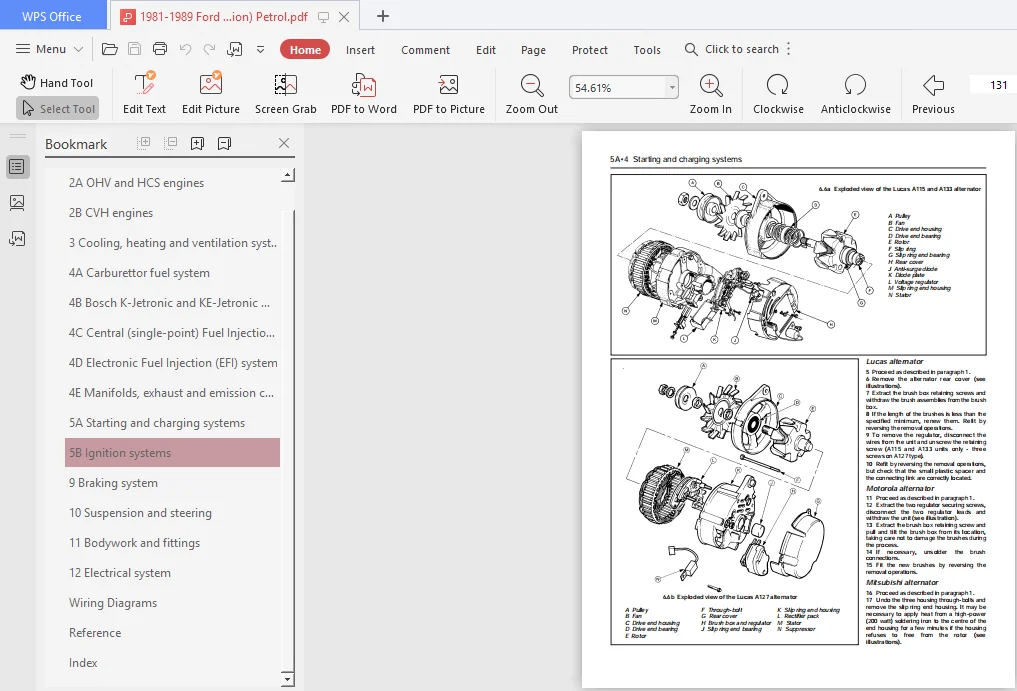Open bookmark 4D Electronic Fuel Injection (EFI) system

point(173,363)
